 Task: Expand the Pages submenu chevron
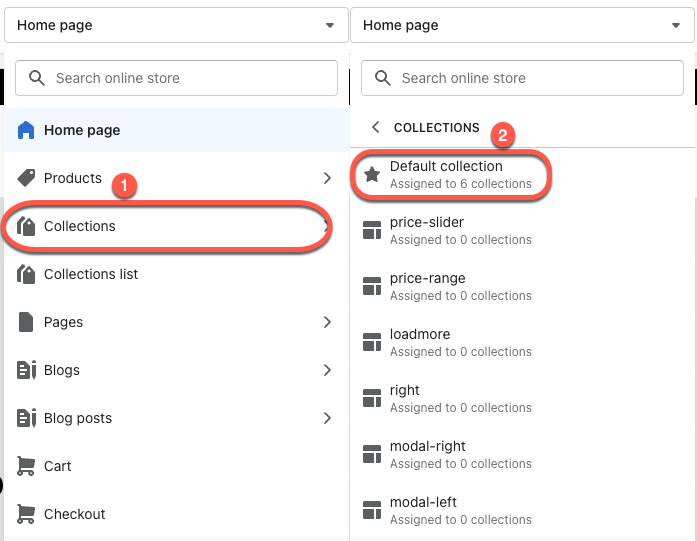(327, 322)
